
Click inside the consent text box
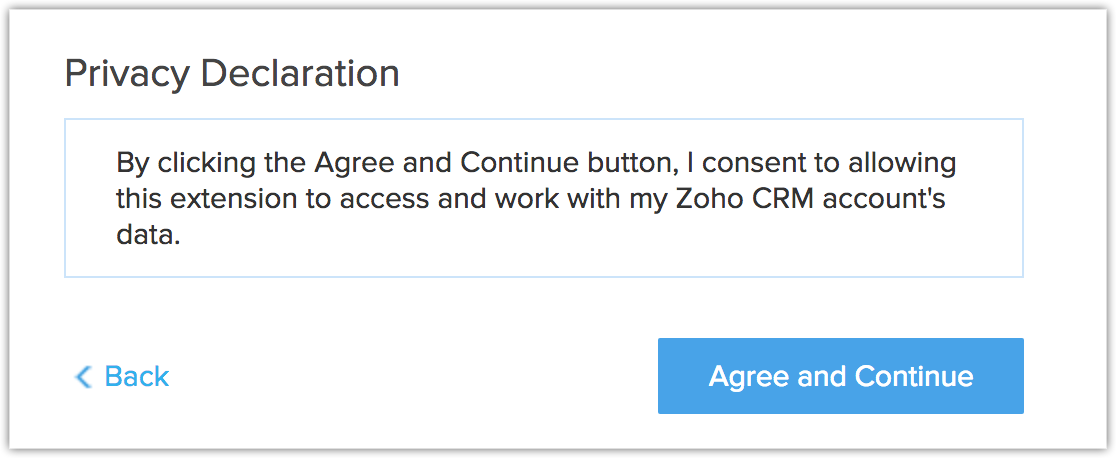click(543, 198)
